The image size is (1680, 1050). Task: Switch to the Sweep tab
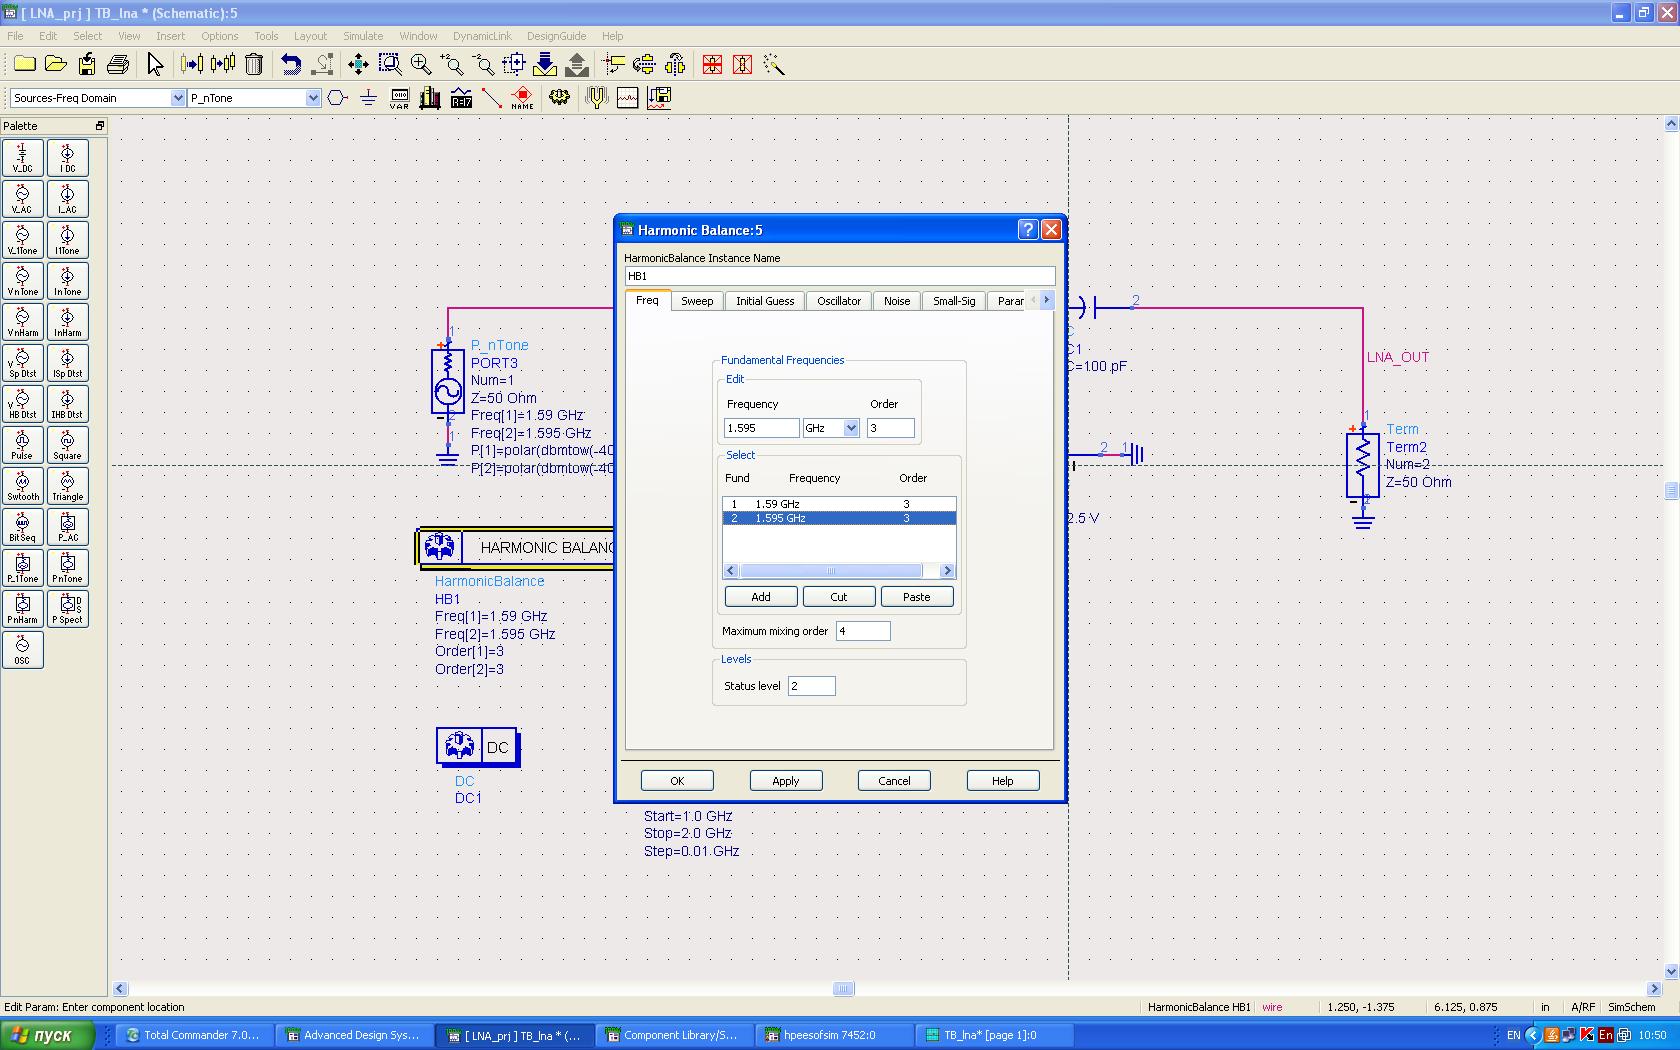pos(697,301)
